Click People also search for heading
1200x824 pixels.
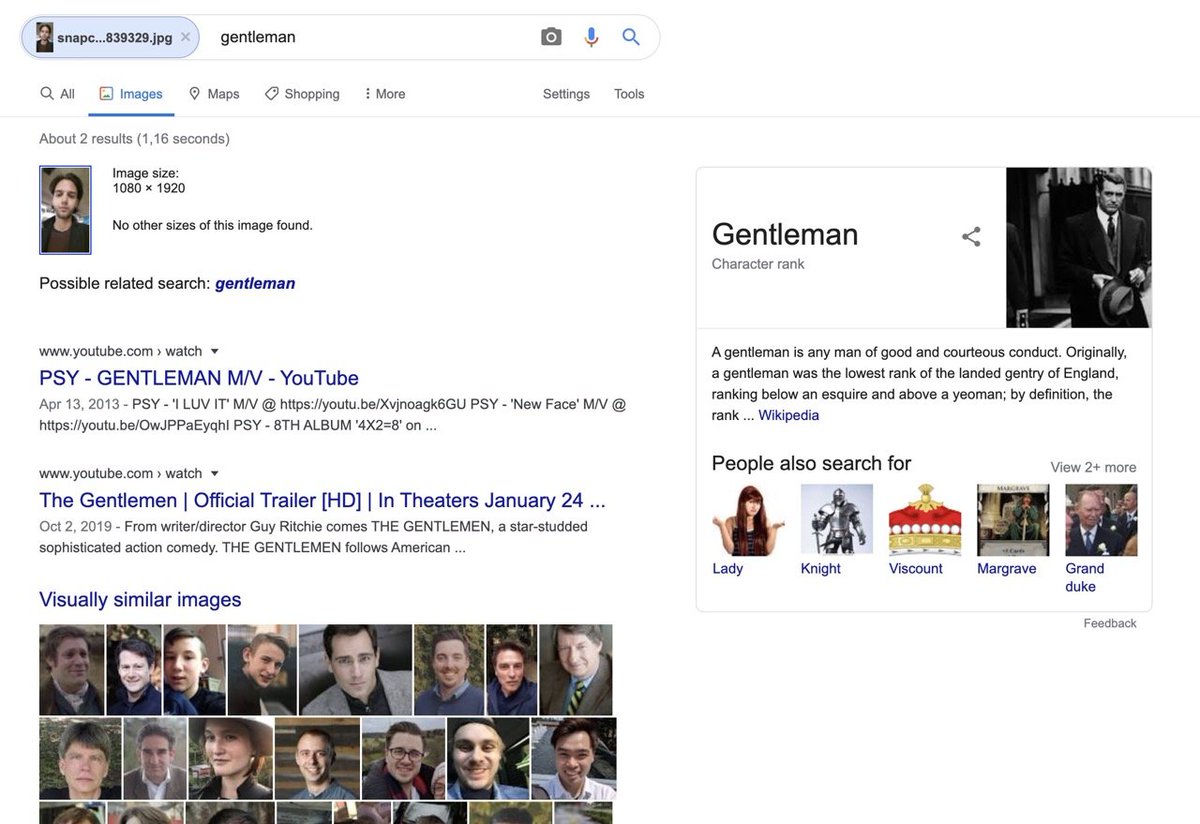pyautogui.click(x=811, y=463)
